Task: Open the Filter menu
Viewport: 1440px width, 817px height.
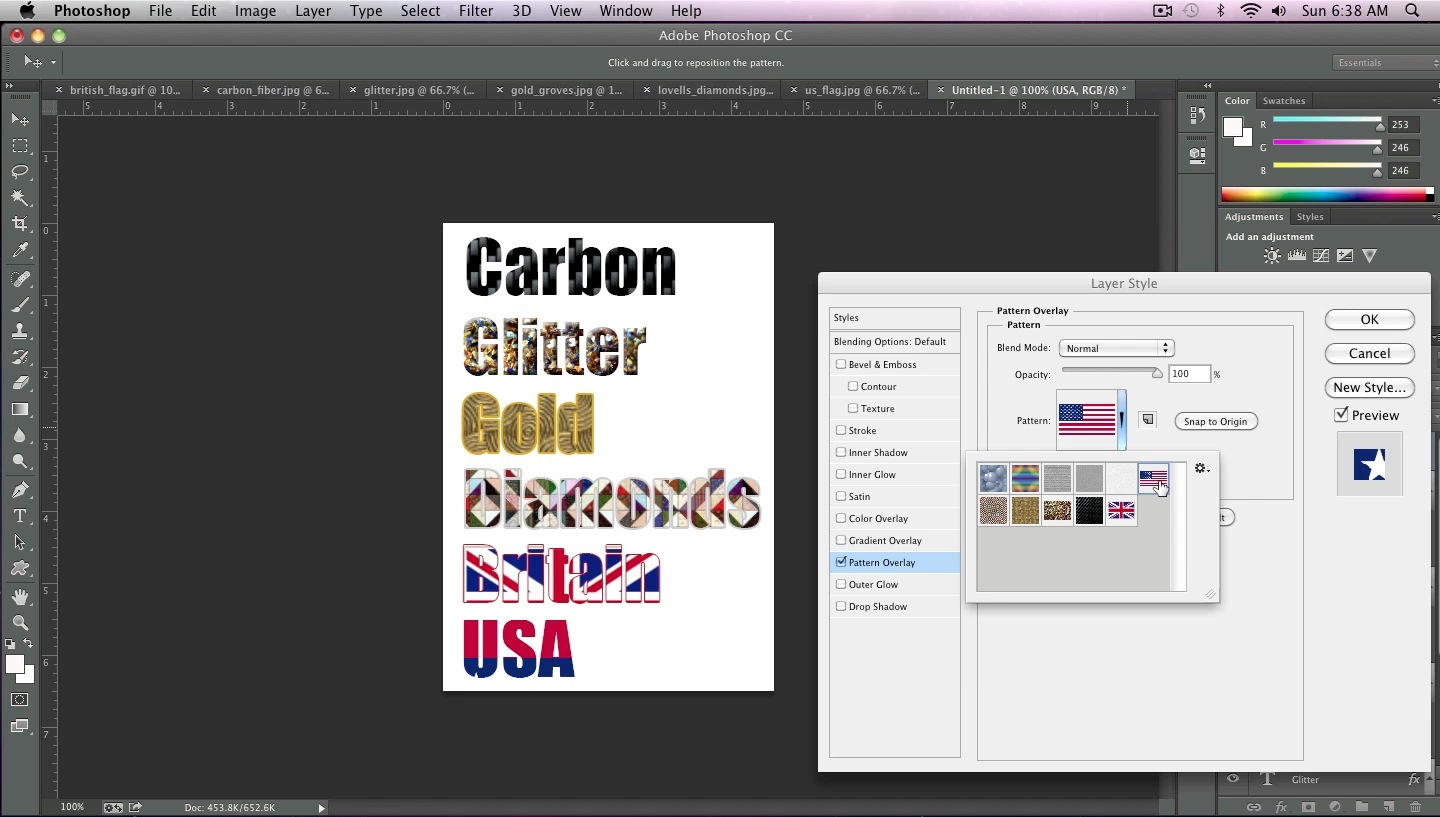Action: 476,11
